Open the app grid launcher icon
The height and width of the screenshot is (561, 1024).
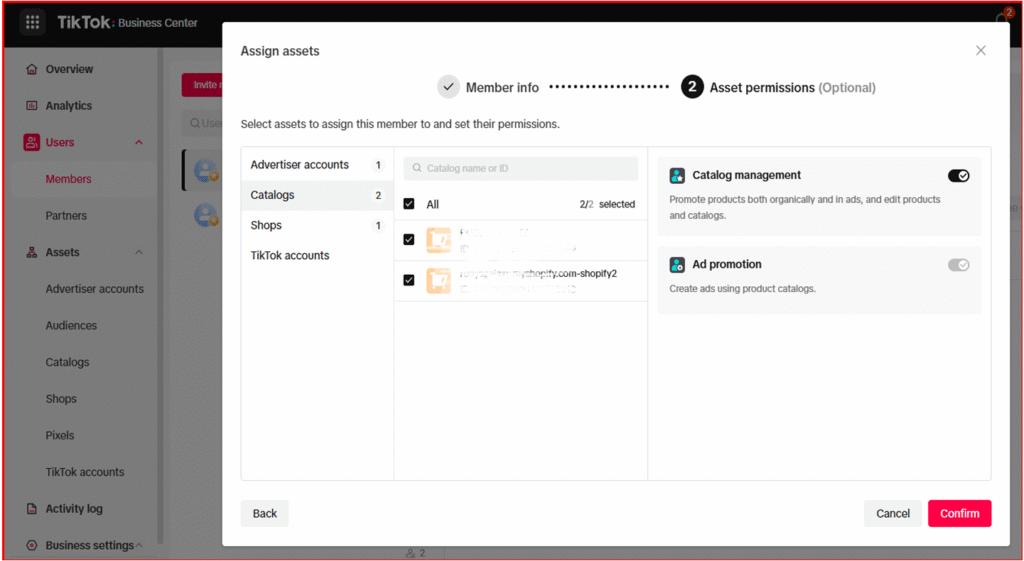[33, 22]
